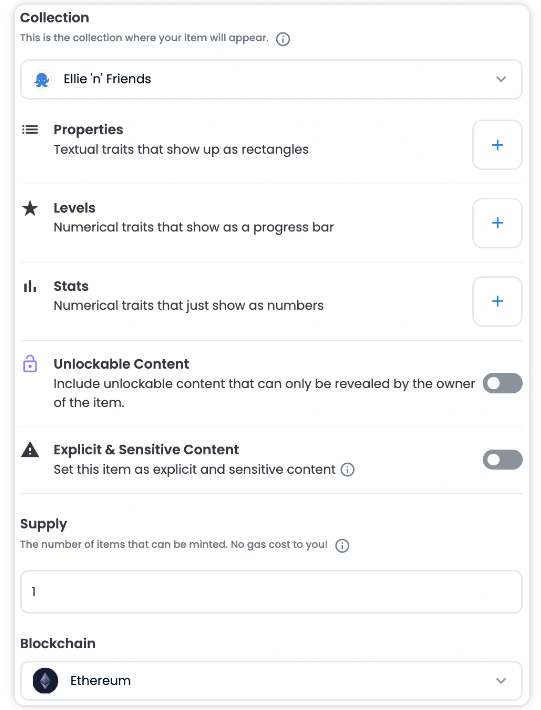Viewport: 541px width, 710px height.
Task: Enable the Unlockable Content toggle
Action: pos(503,383)
